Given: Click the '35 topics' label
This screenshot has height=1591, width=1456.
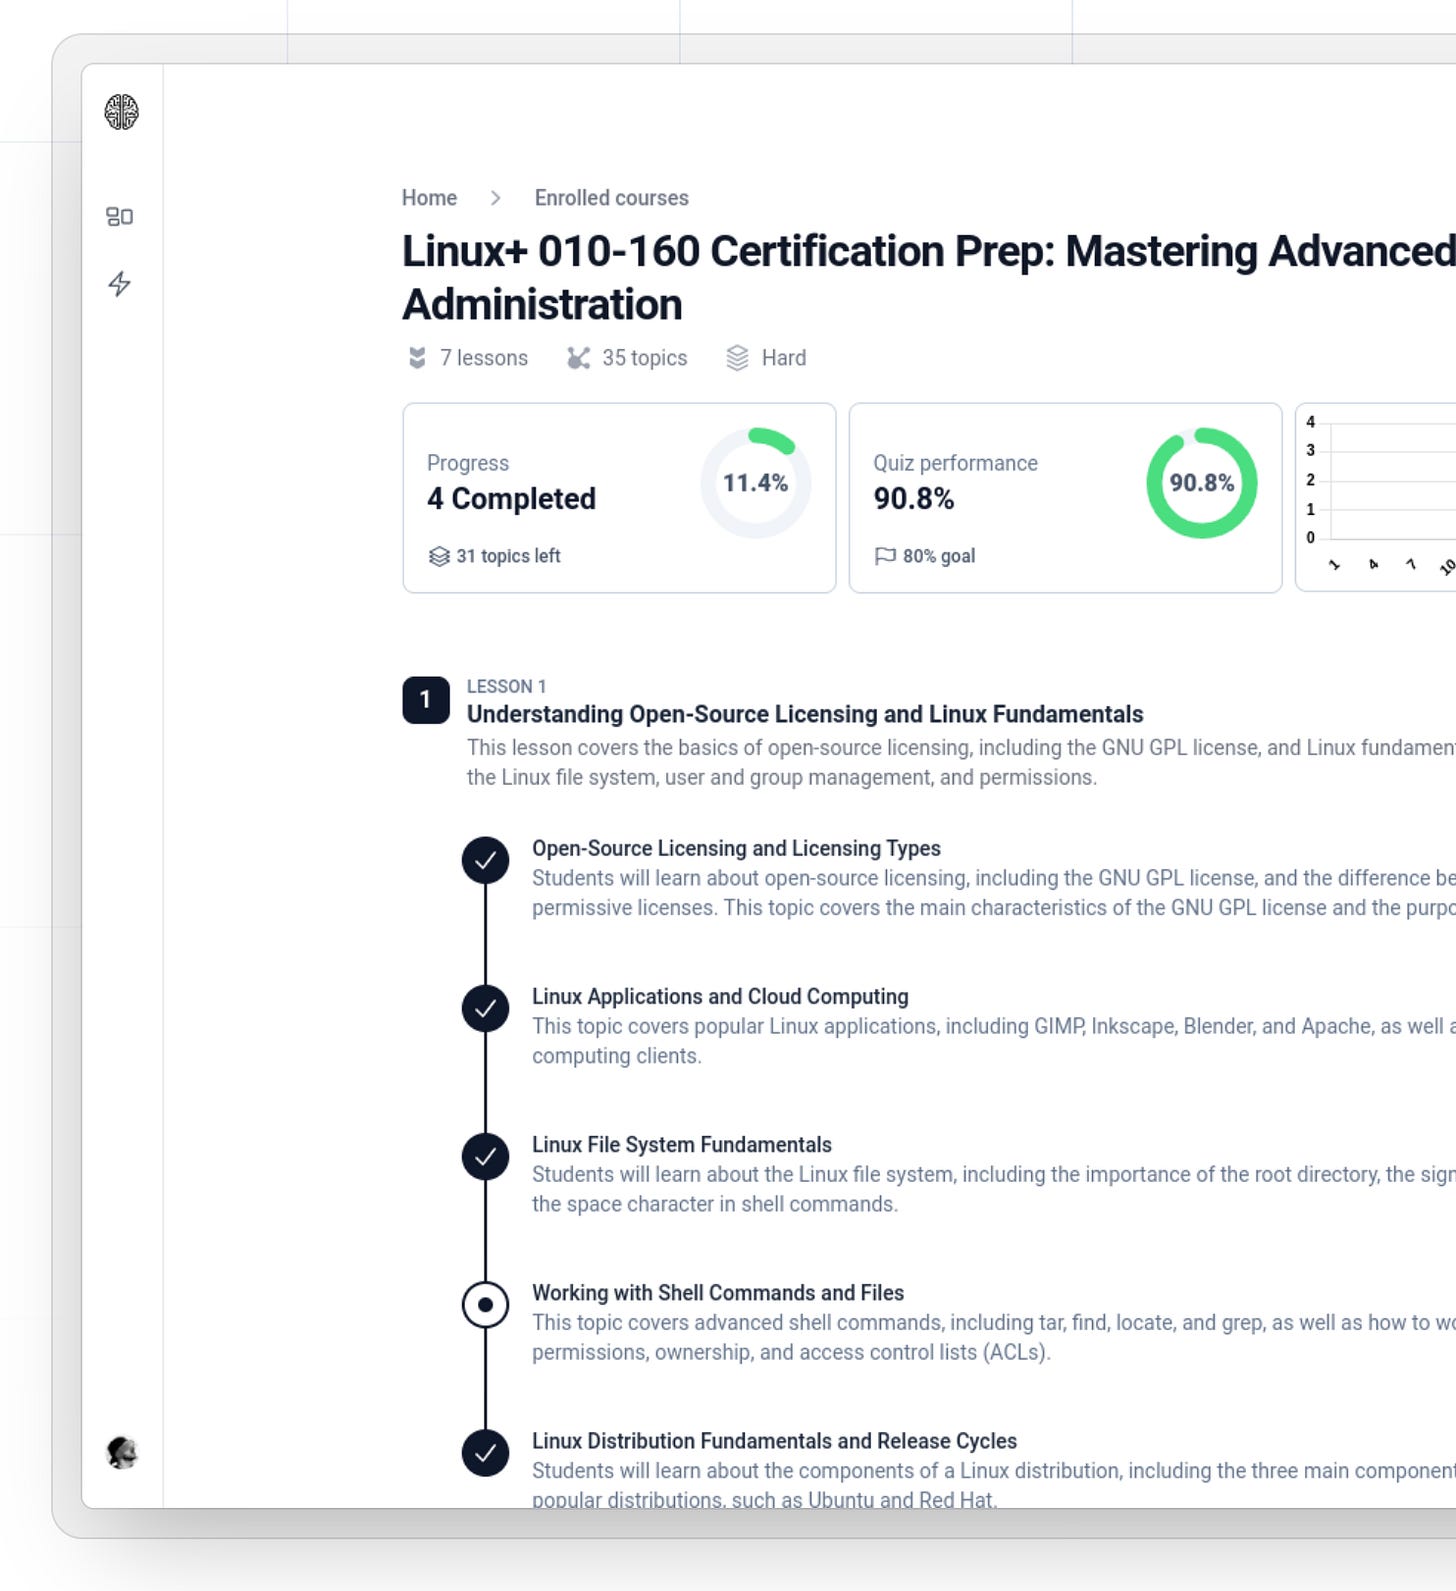Looking at the screenshot, I should point(645,358).
